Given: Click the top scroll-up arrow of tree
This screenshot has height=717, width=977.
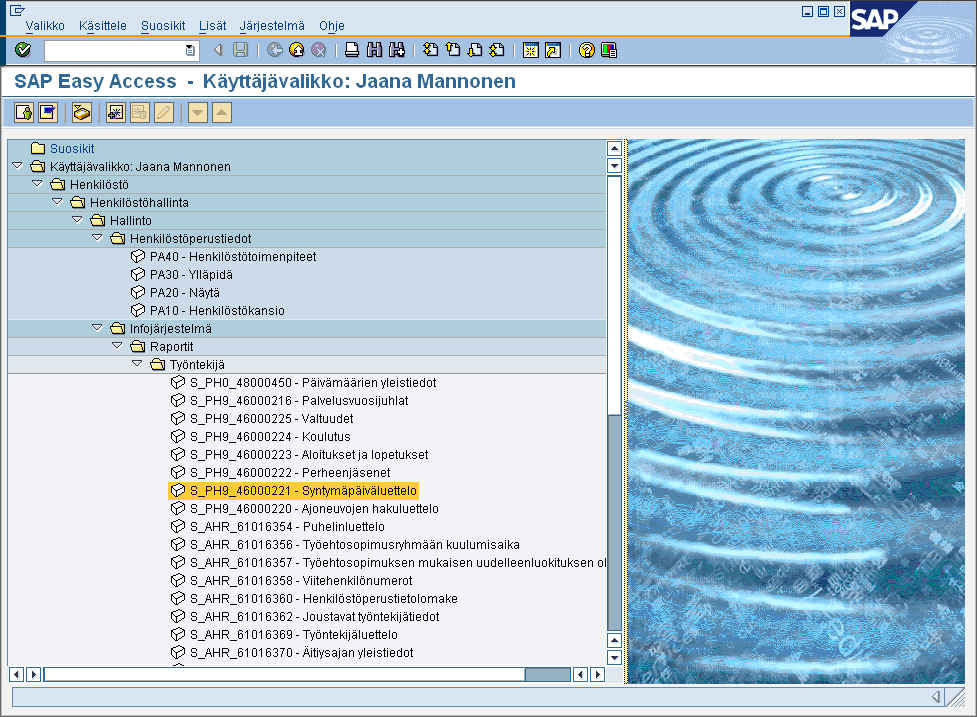Looking at the screenshot, I should [614, 148].
